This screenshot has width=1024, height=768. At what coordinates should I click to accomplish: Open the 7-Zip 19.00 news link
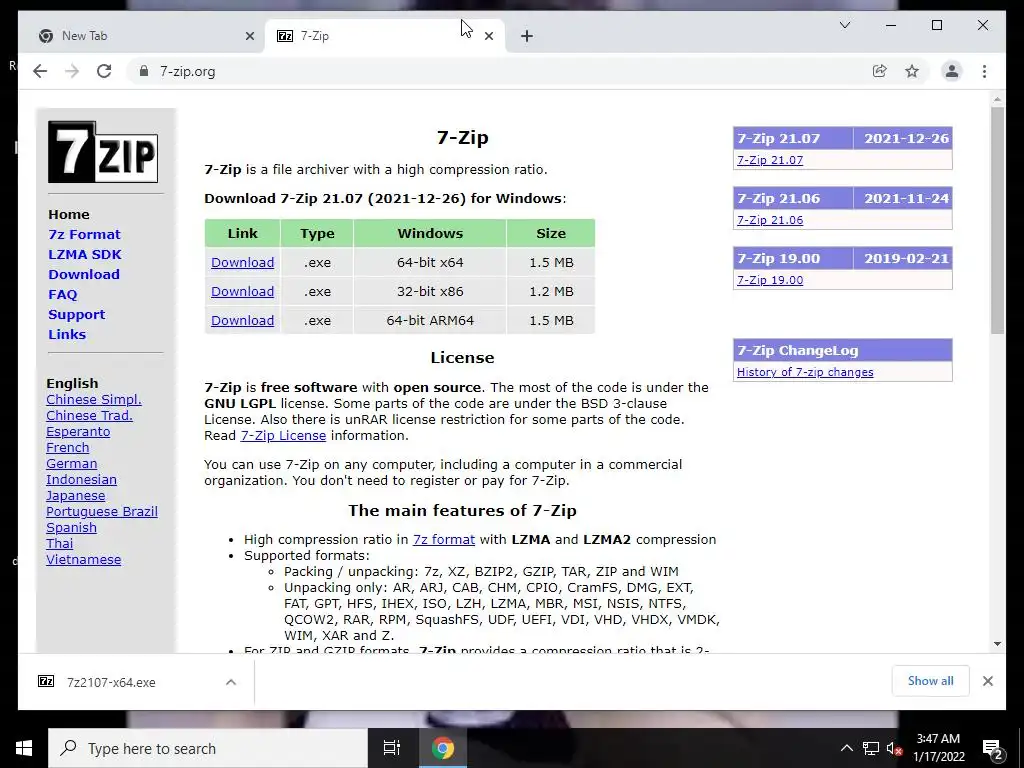point(770,280)
